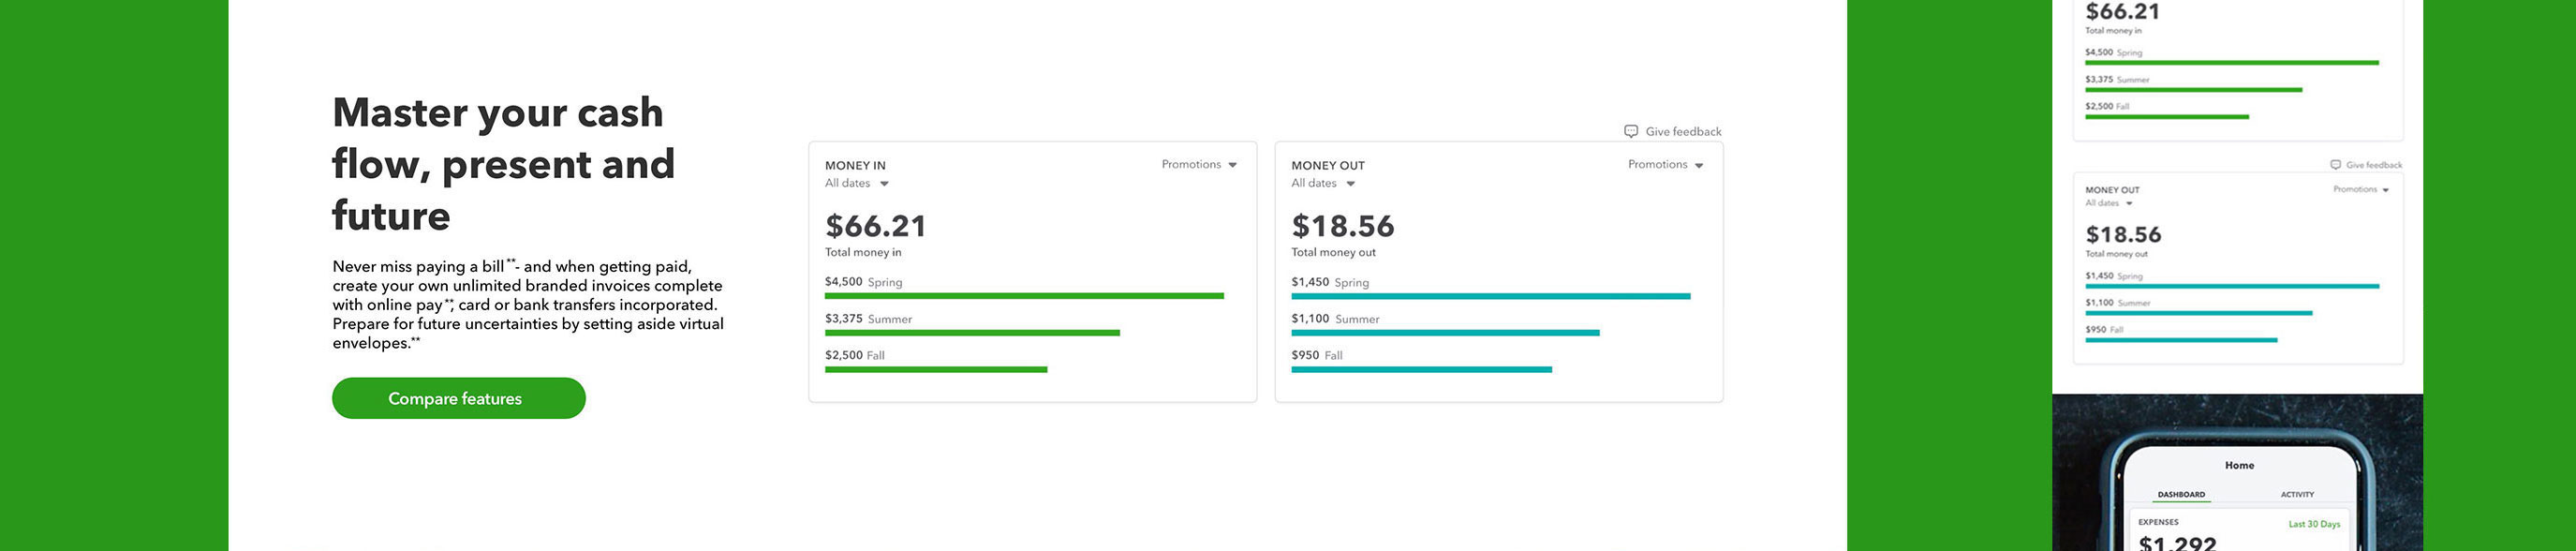
Task: Open the Give feedback link above Money Out card
Action: pos(1683,132)
